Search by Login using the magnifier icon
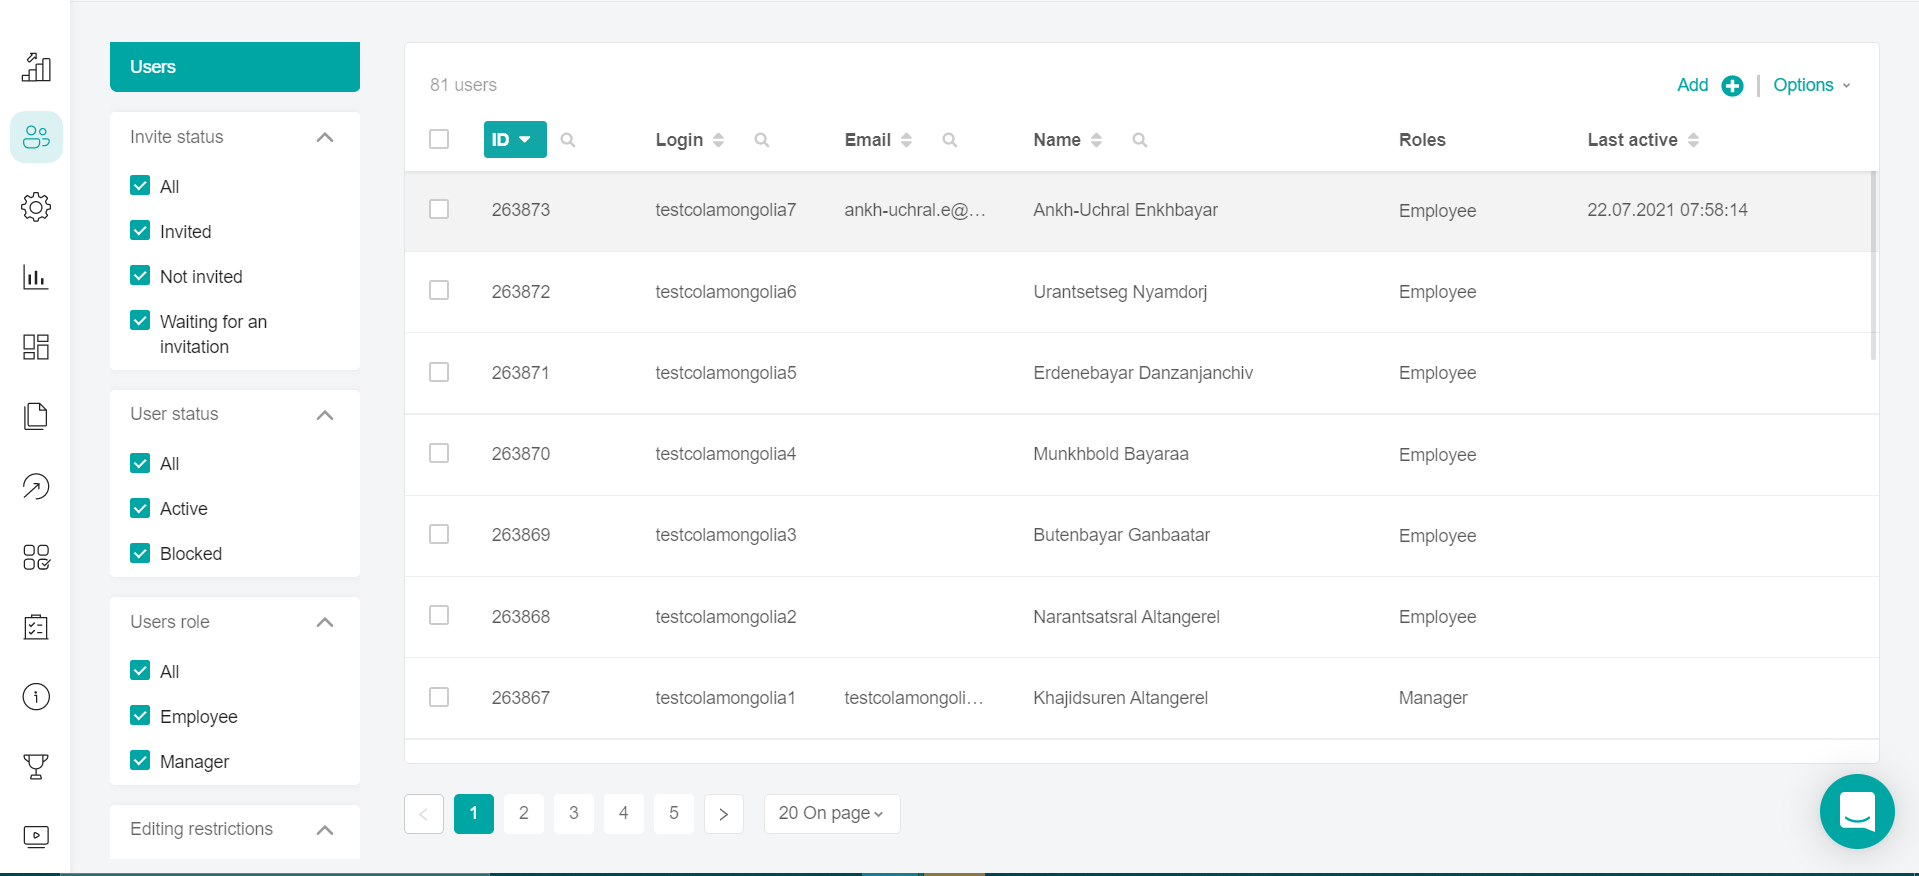The height and width of the screenshot is (876, 1919). tap(762, 140)
